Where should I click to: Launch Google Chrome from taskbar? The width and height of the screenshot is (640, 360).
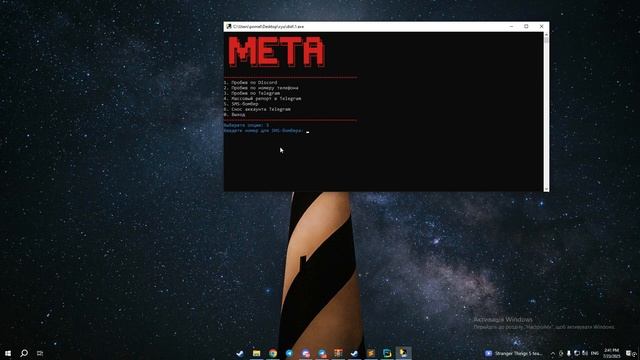click(x=273, y=353)
